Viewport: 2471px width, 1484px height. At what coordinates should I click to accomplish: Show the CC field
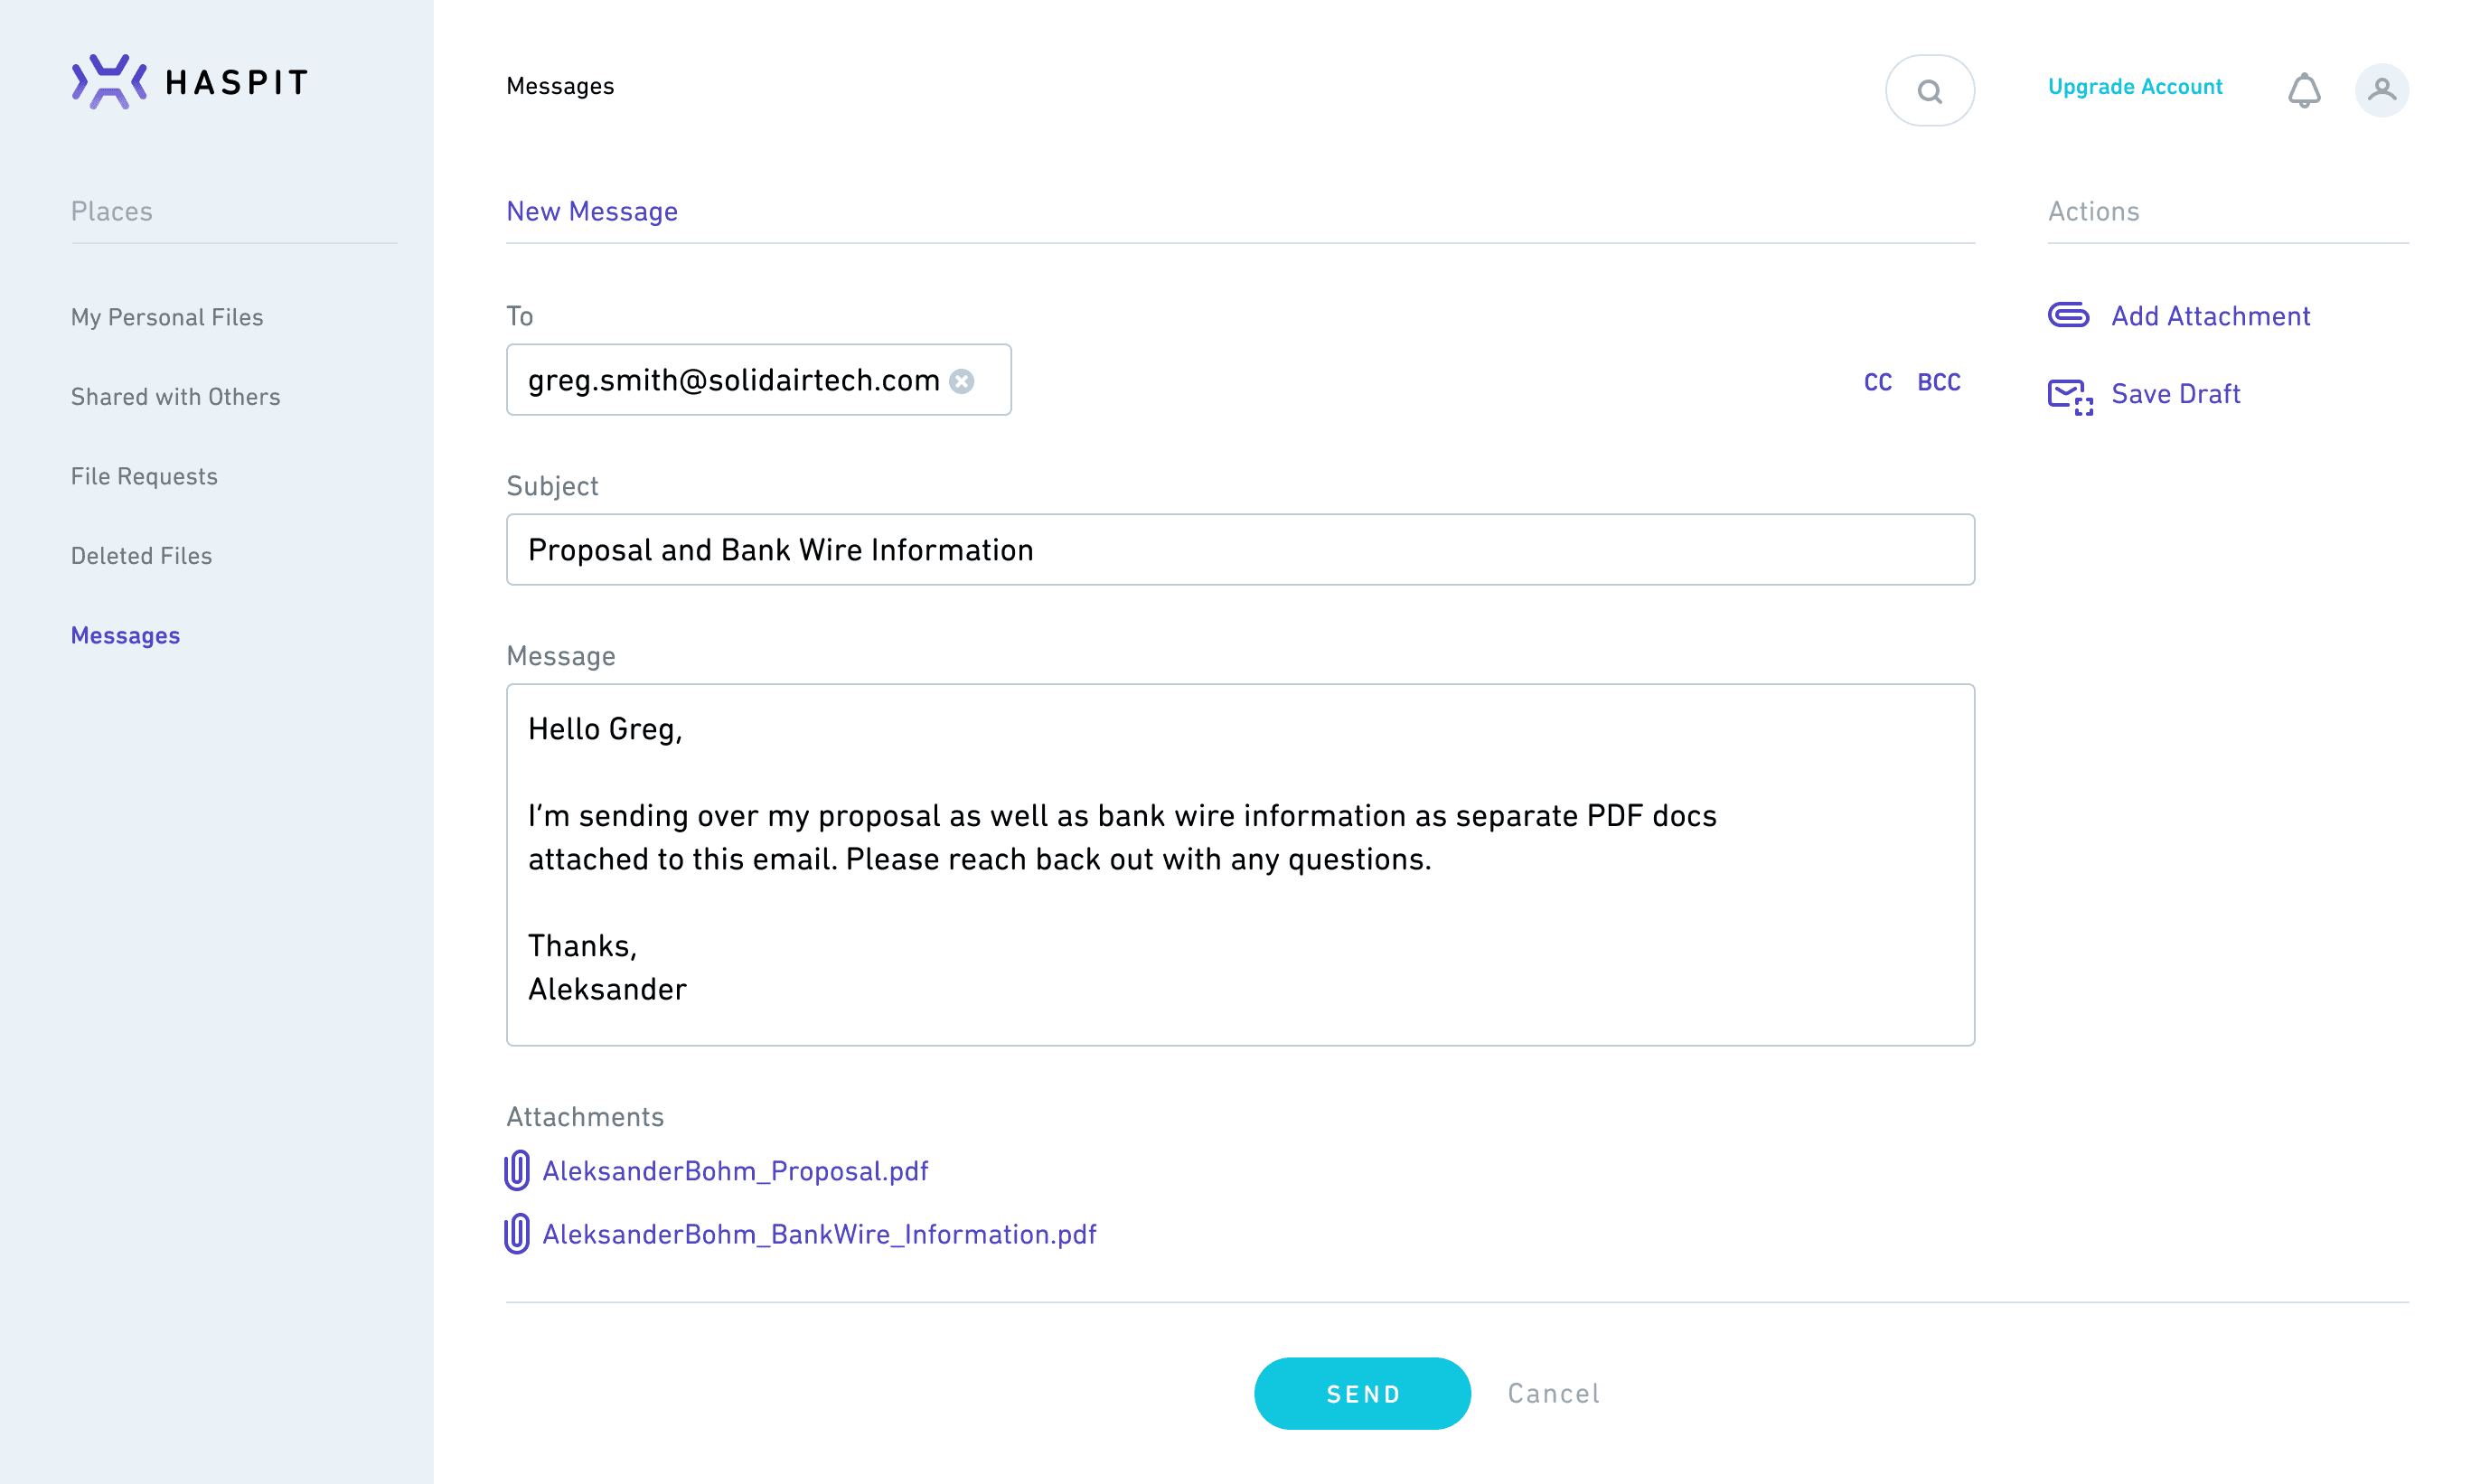[1877, 382]
